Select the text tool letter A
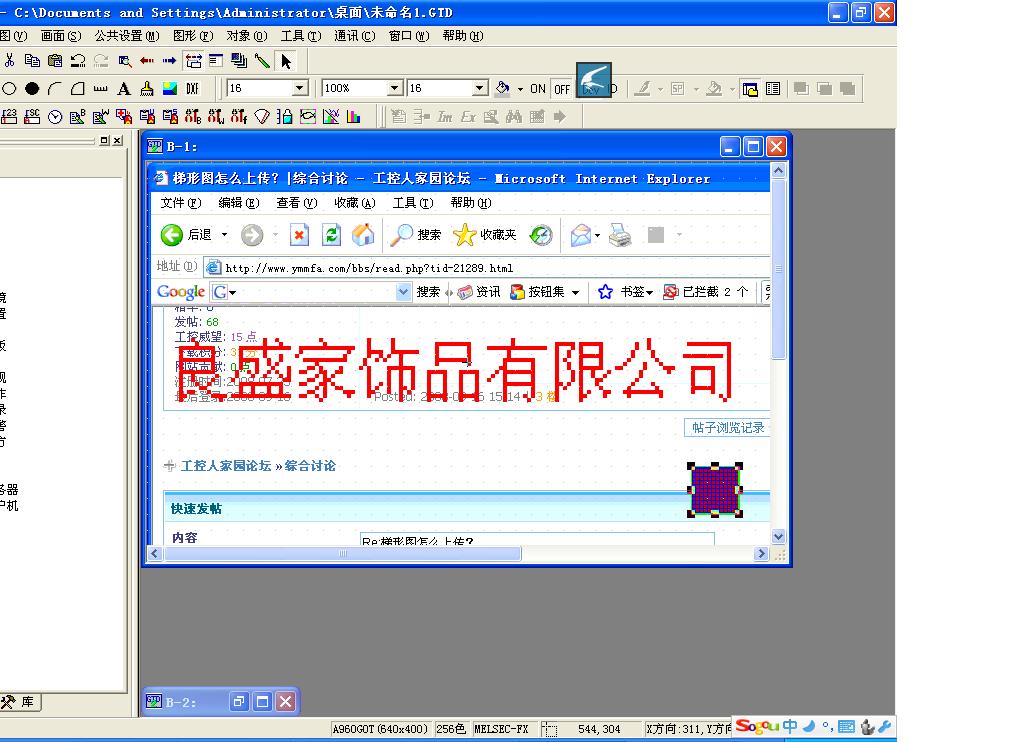The width and height of the screenshot is (1024, 742). pos(124,89)
